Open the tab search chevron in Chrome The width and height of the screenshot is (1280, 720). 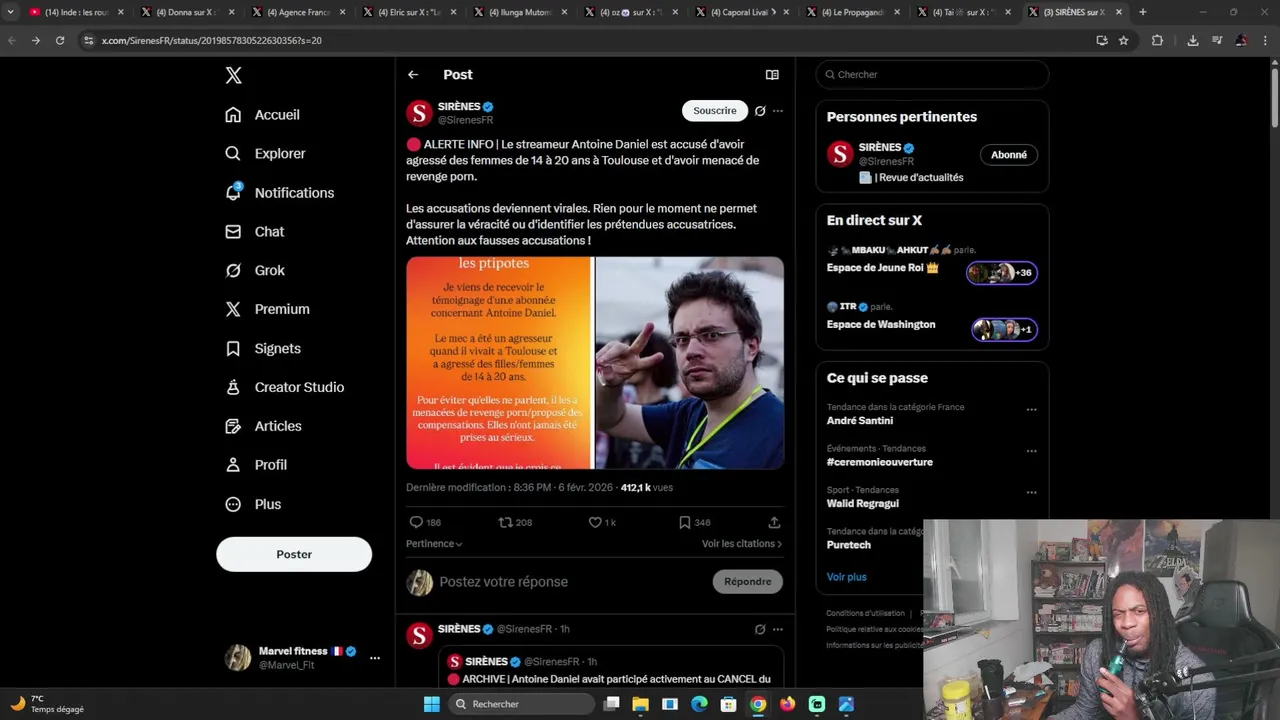point(10,12)
